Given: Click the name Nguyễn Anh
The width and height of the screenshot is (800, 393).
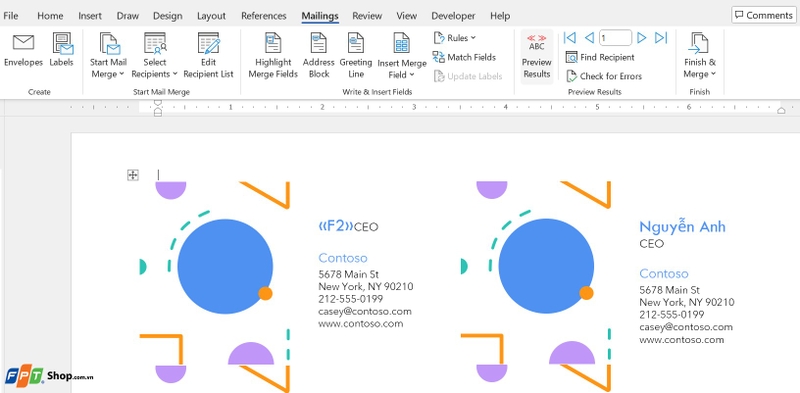Looking at the screenshot, I should coord(682,227).
